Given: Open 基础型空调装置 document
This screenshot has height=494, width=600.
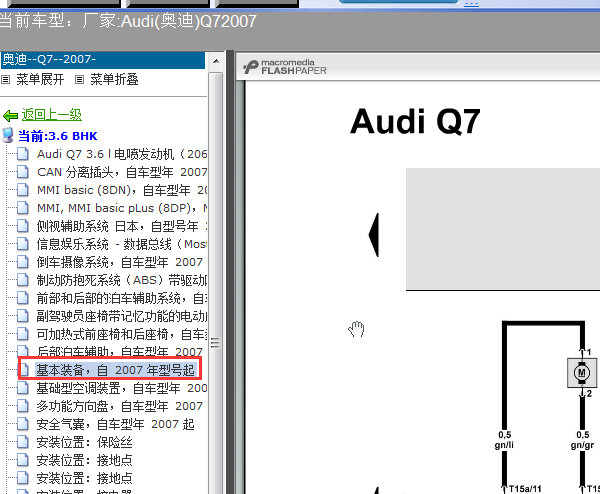Looking at the screenshot, I should click(122, 388).
